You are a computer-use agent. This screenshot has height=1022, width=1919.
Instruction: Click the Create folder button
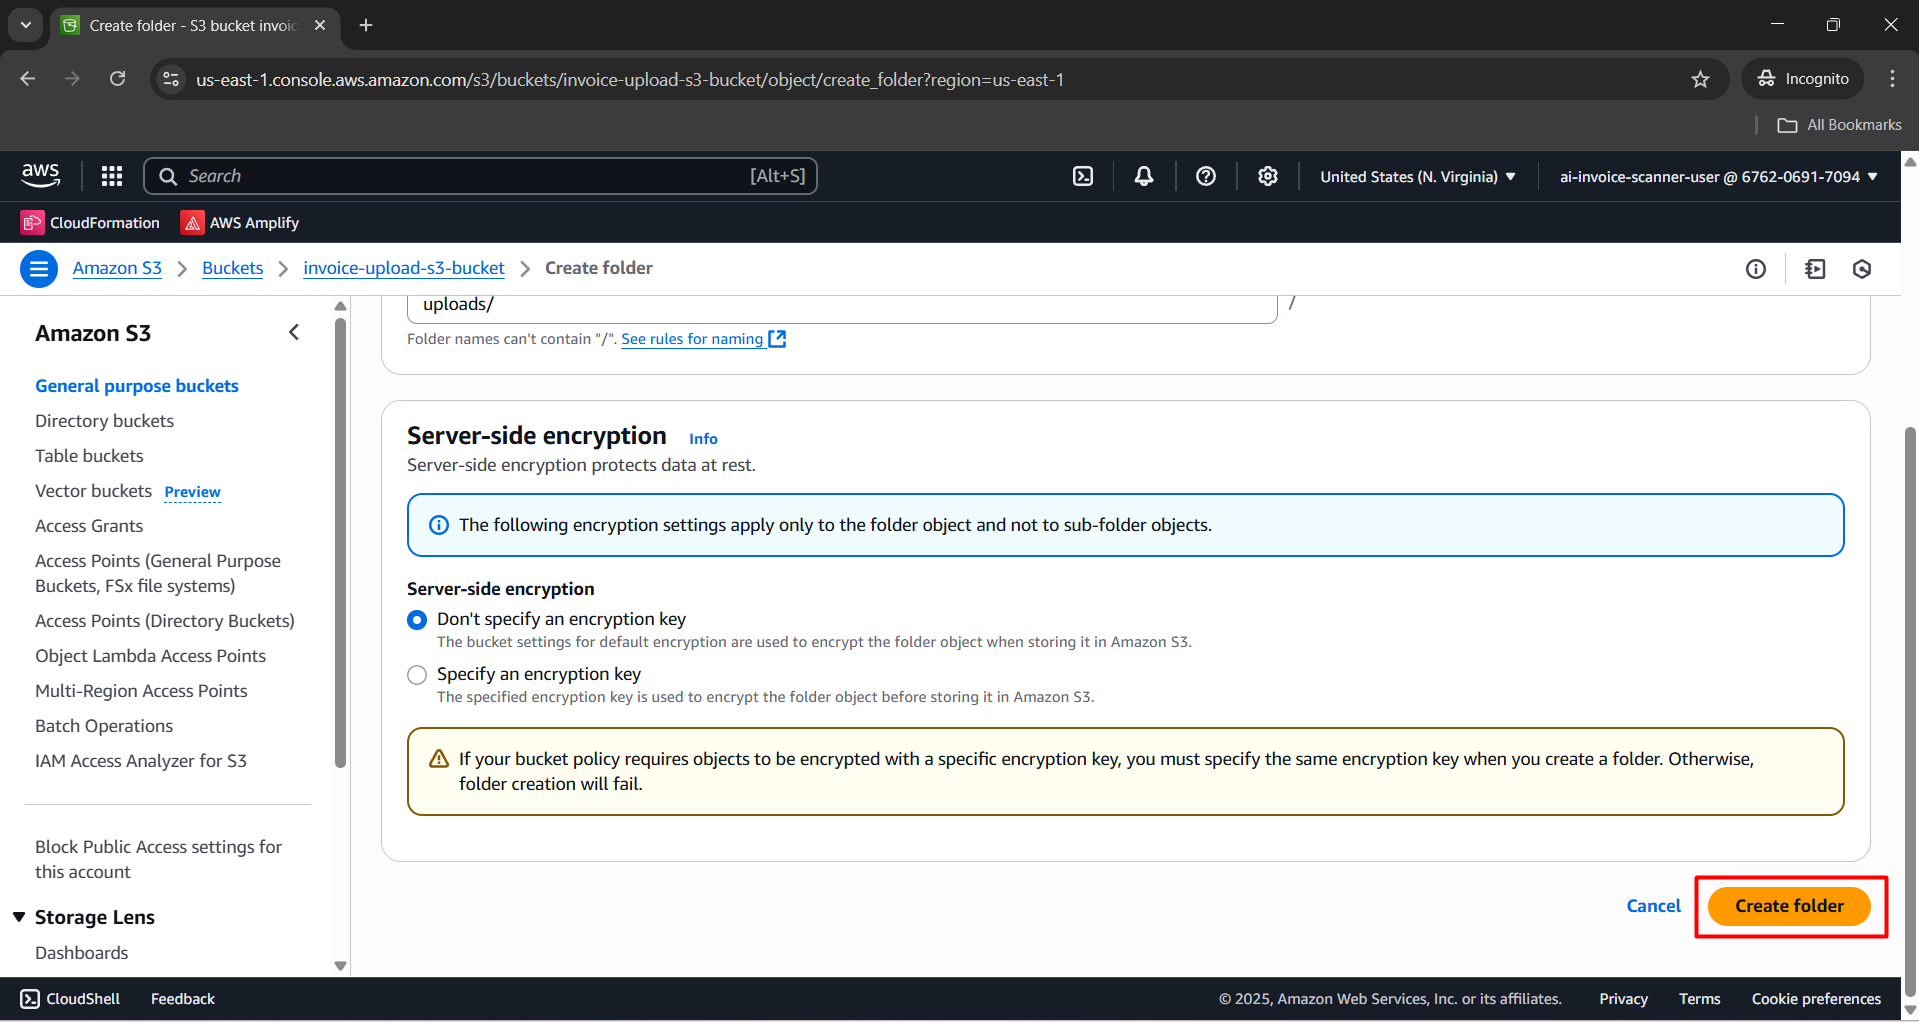point(1789,906)
